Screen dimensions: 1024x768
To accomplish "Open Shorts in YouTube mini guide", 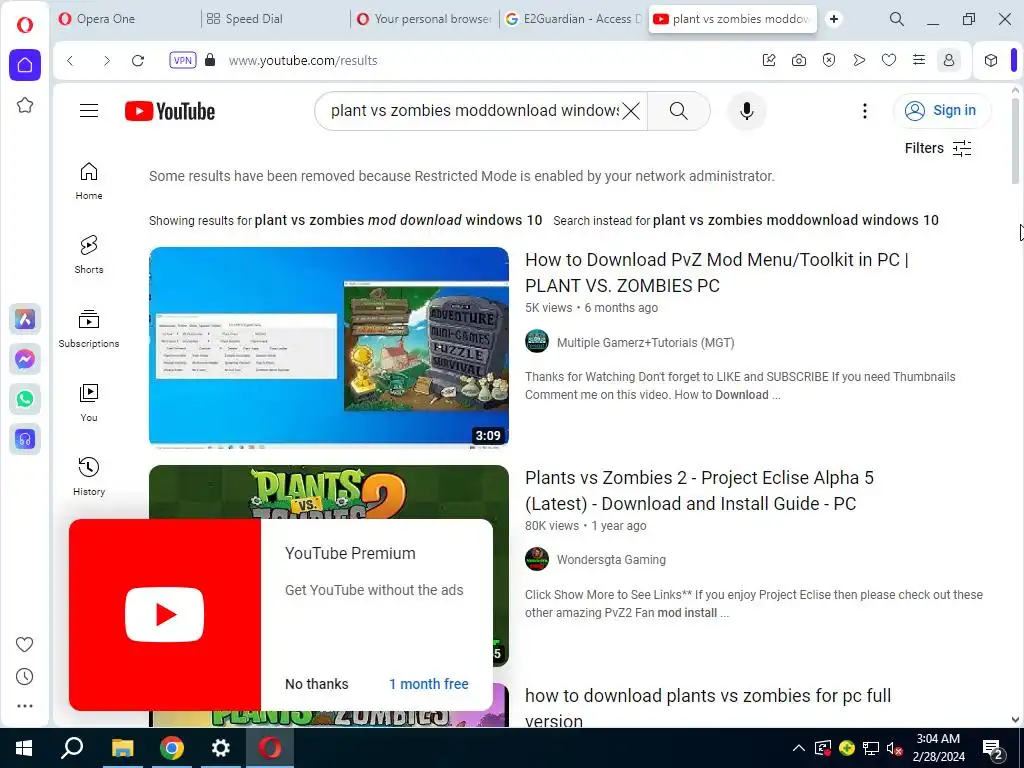I will 89,255.
